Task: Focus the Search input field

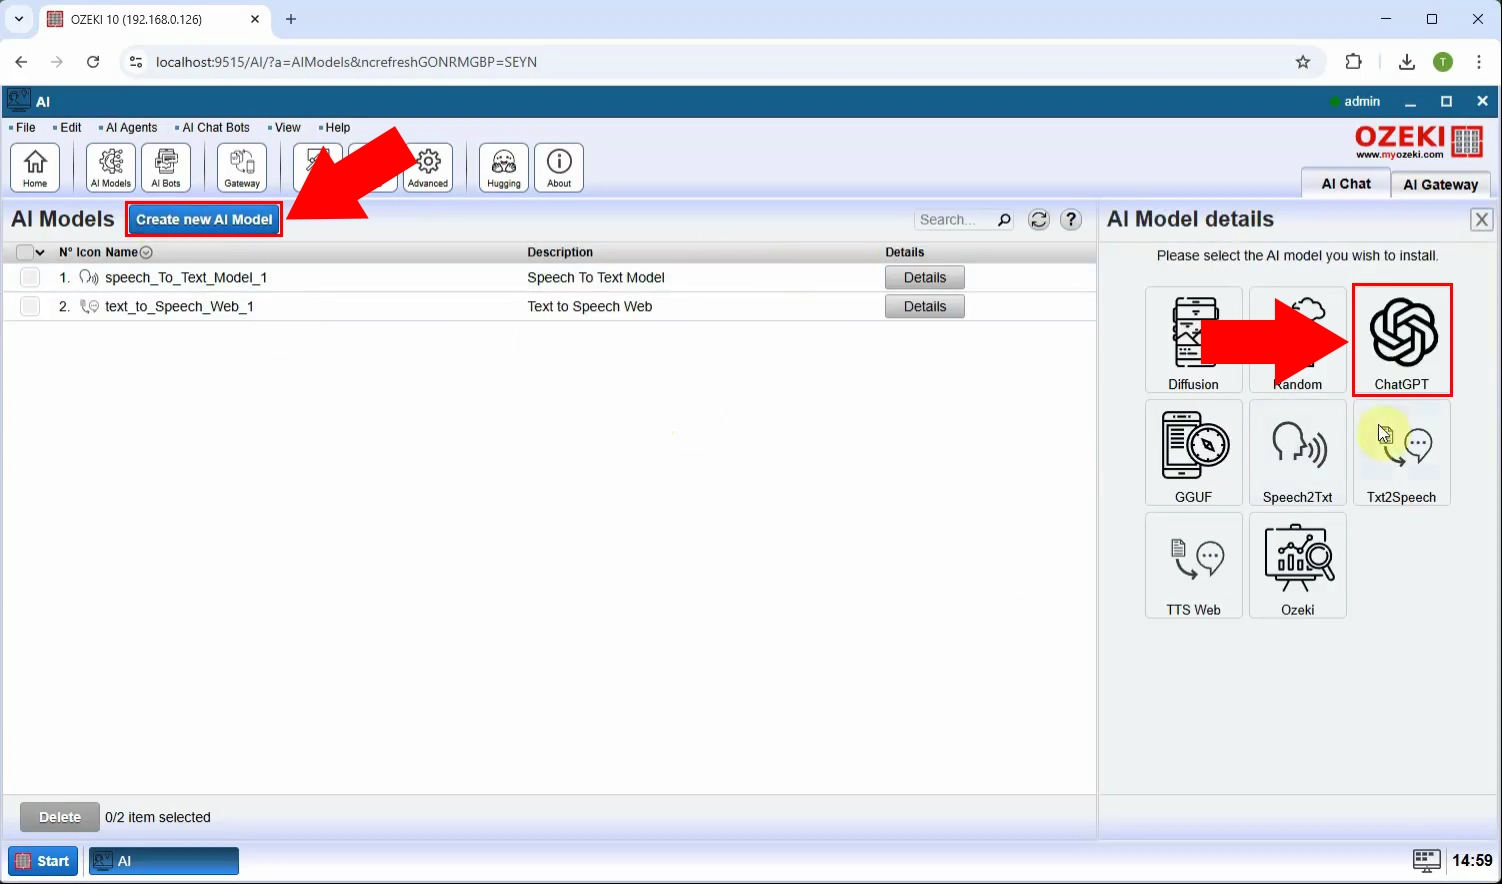Action: [955, 220]
